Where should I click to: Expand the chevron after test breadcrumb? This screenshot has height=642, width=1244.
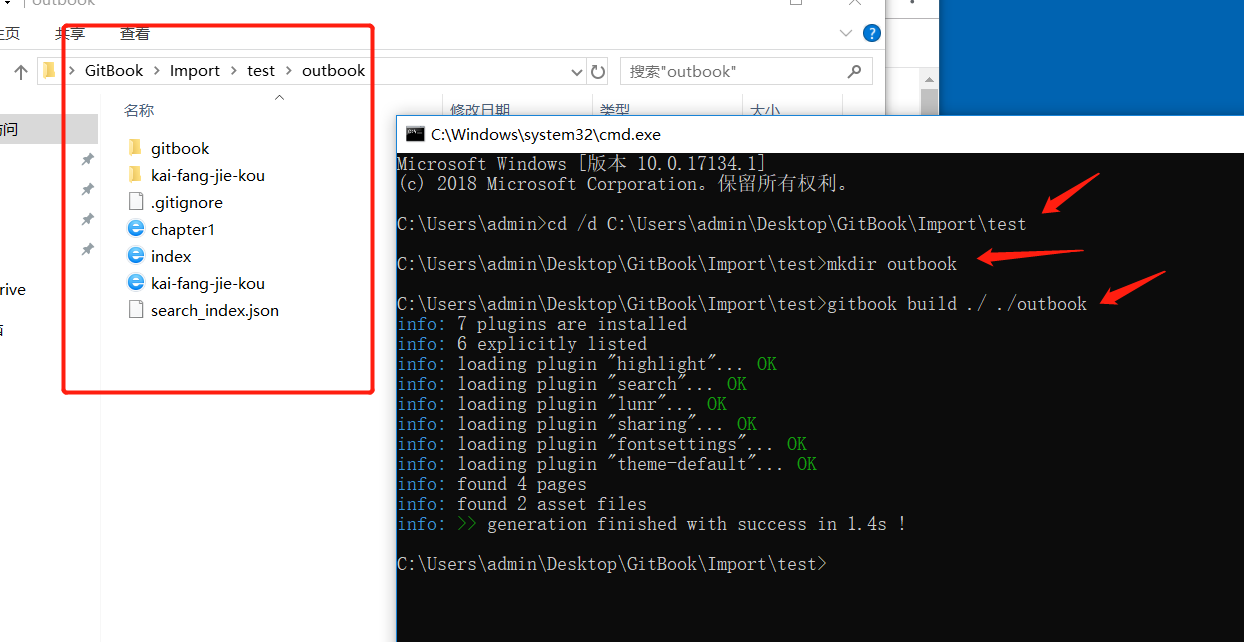[x=288, y=71]
